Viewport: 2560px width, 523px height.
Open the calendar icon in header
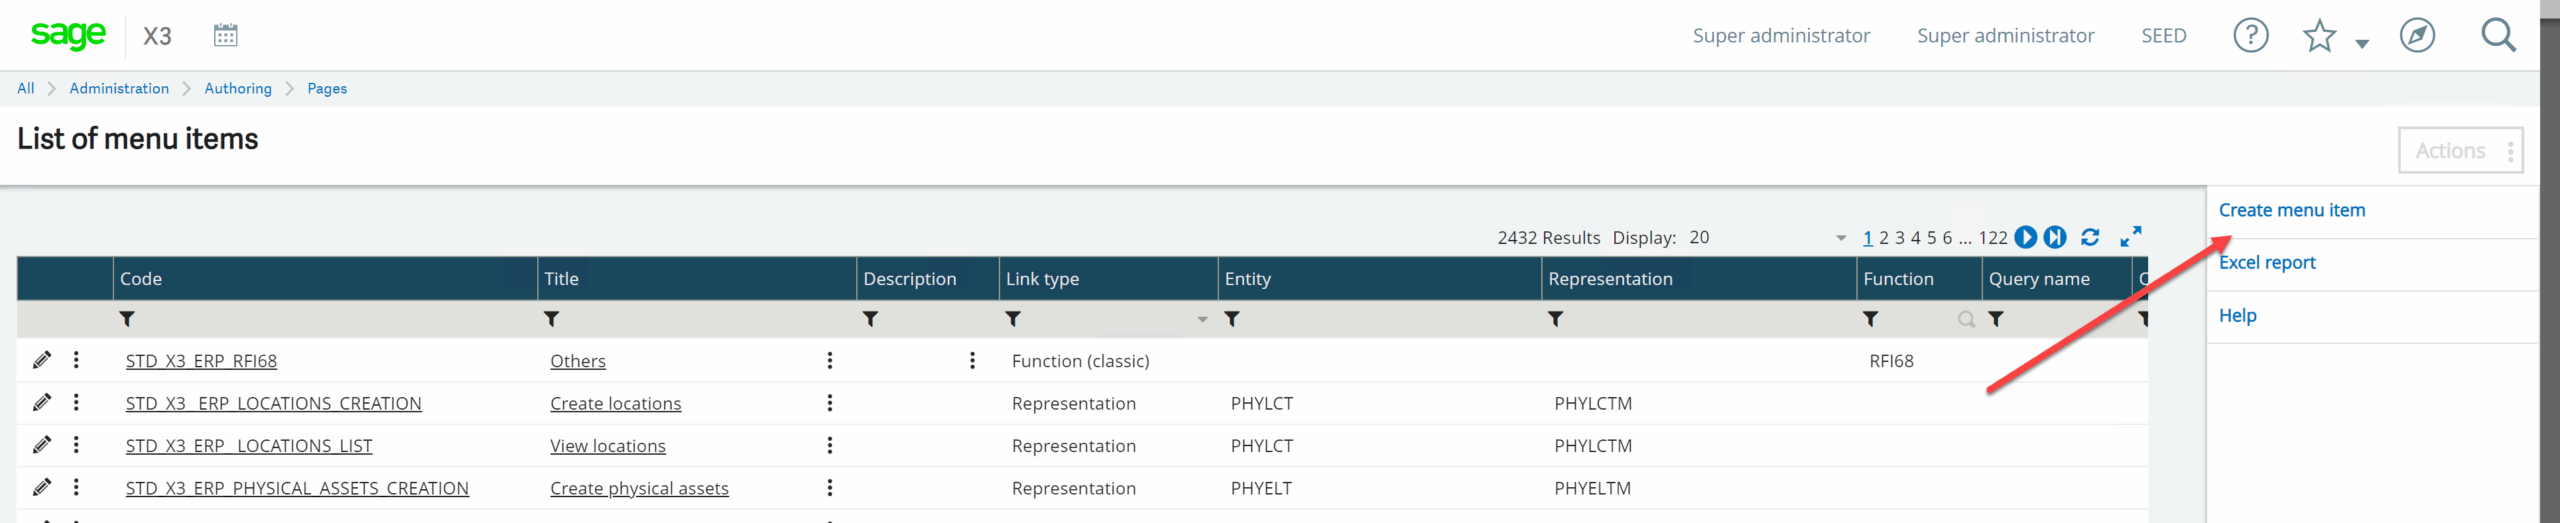click(x=226, y=35)
